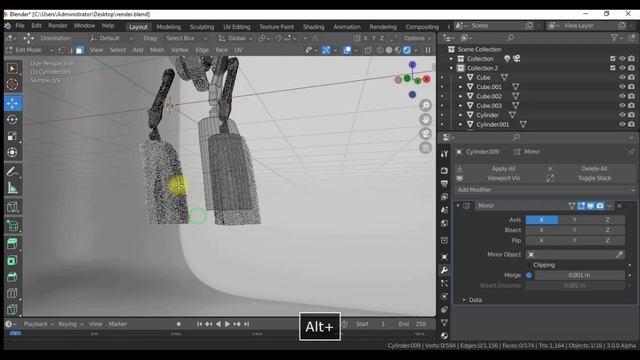
Task: Expand the Cube.002 tree item
Action: coord(460,96)
